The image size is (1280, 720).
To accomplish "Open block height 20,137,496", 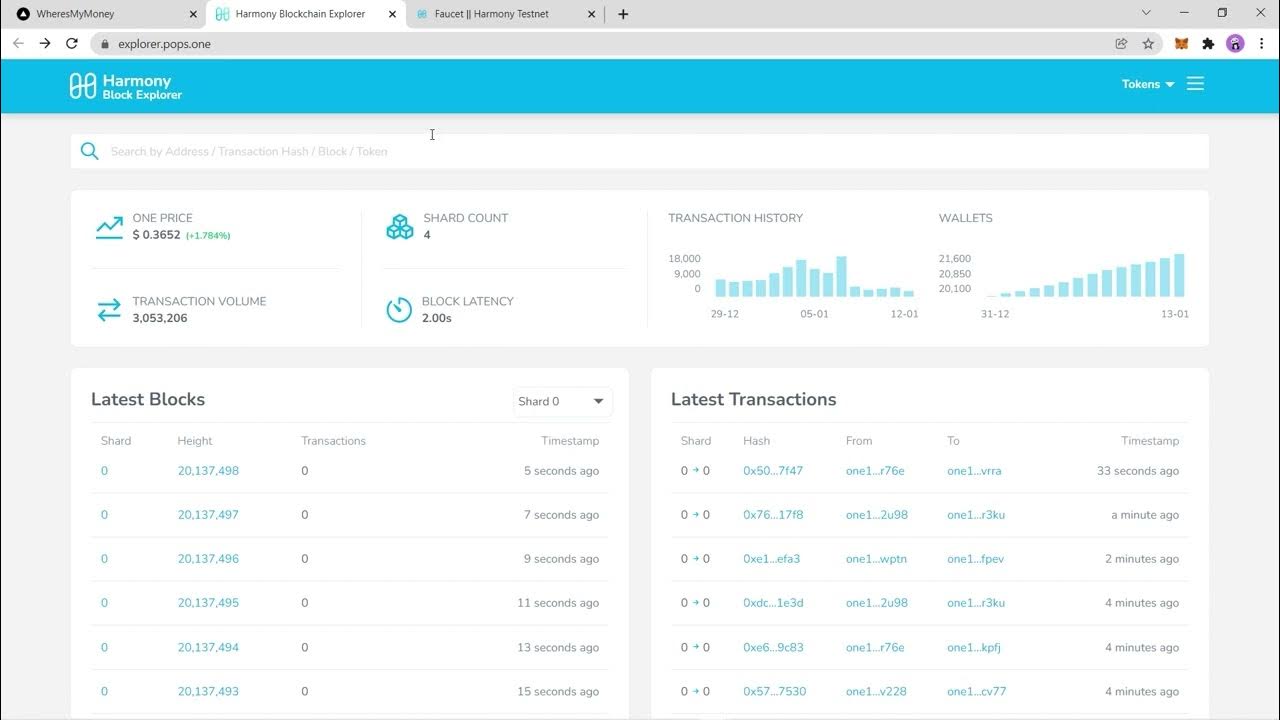I will click(208, 559).
